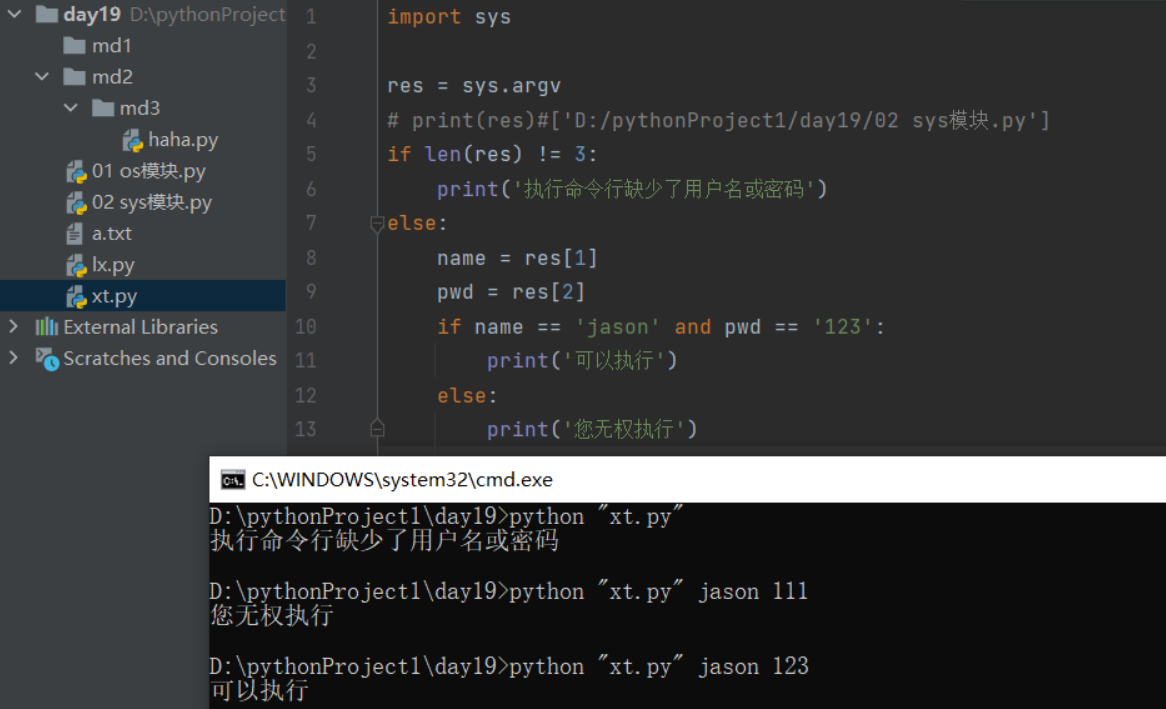The image size is (1166, 709).
Task: Click the a.txt text file icon
Action: pos(74,234)
